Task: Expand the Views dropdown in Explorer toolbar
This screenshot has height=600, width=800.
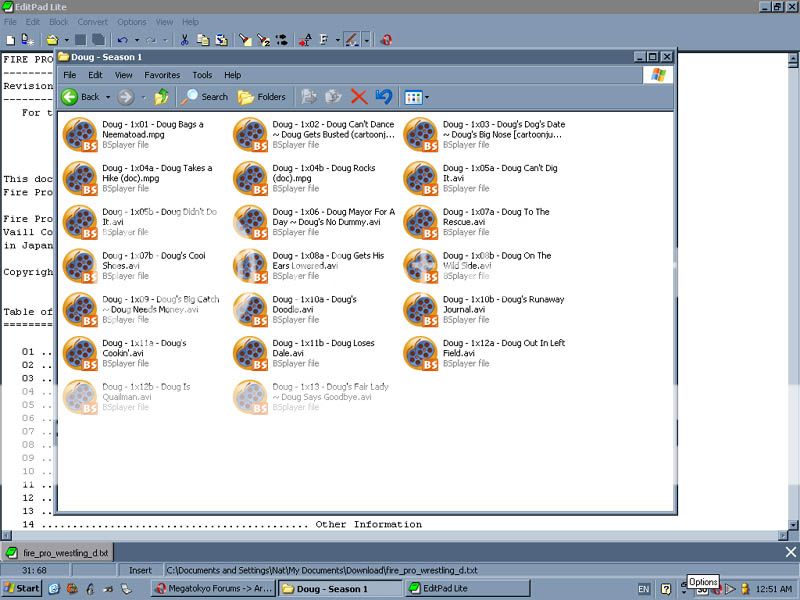Action: [427, 97]
